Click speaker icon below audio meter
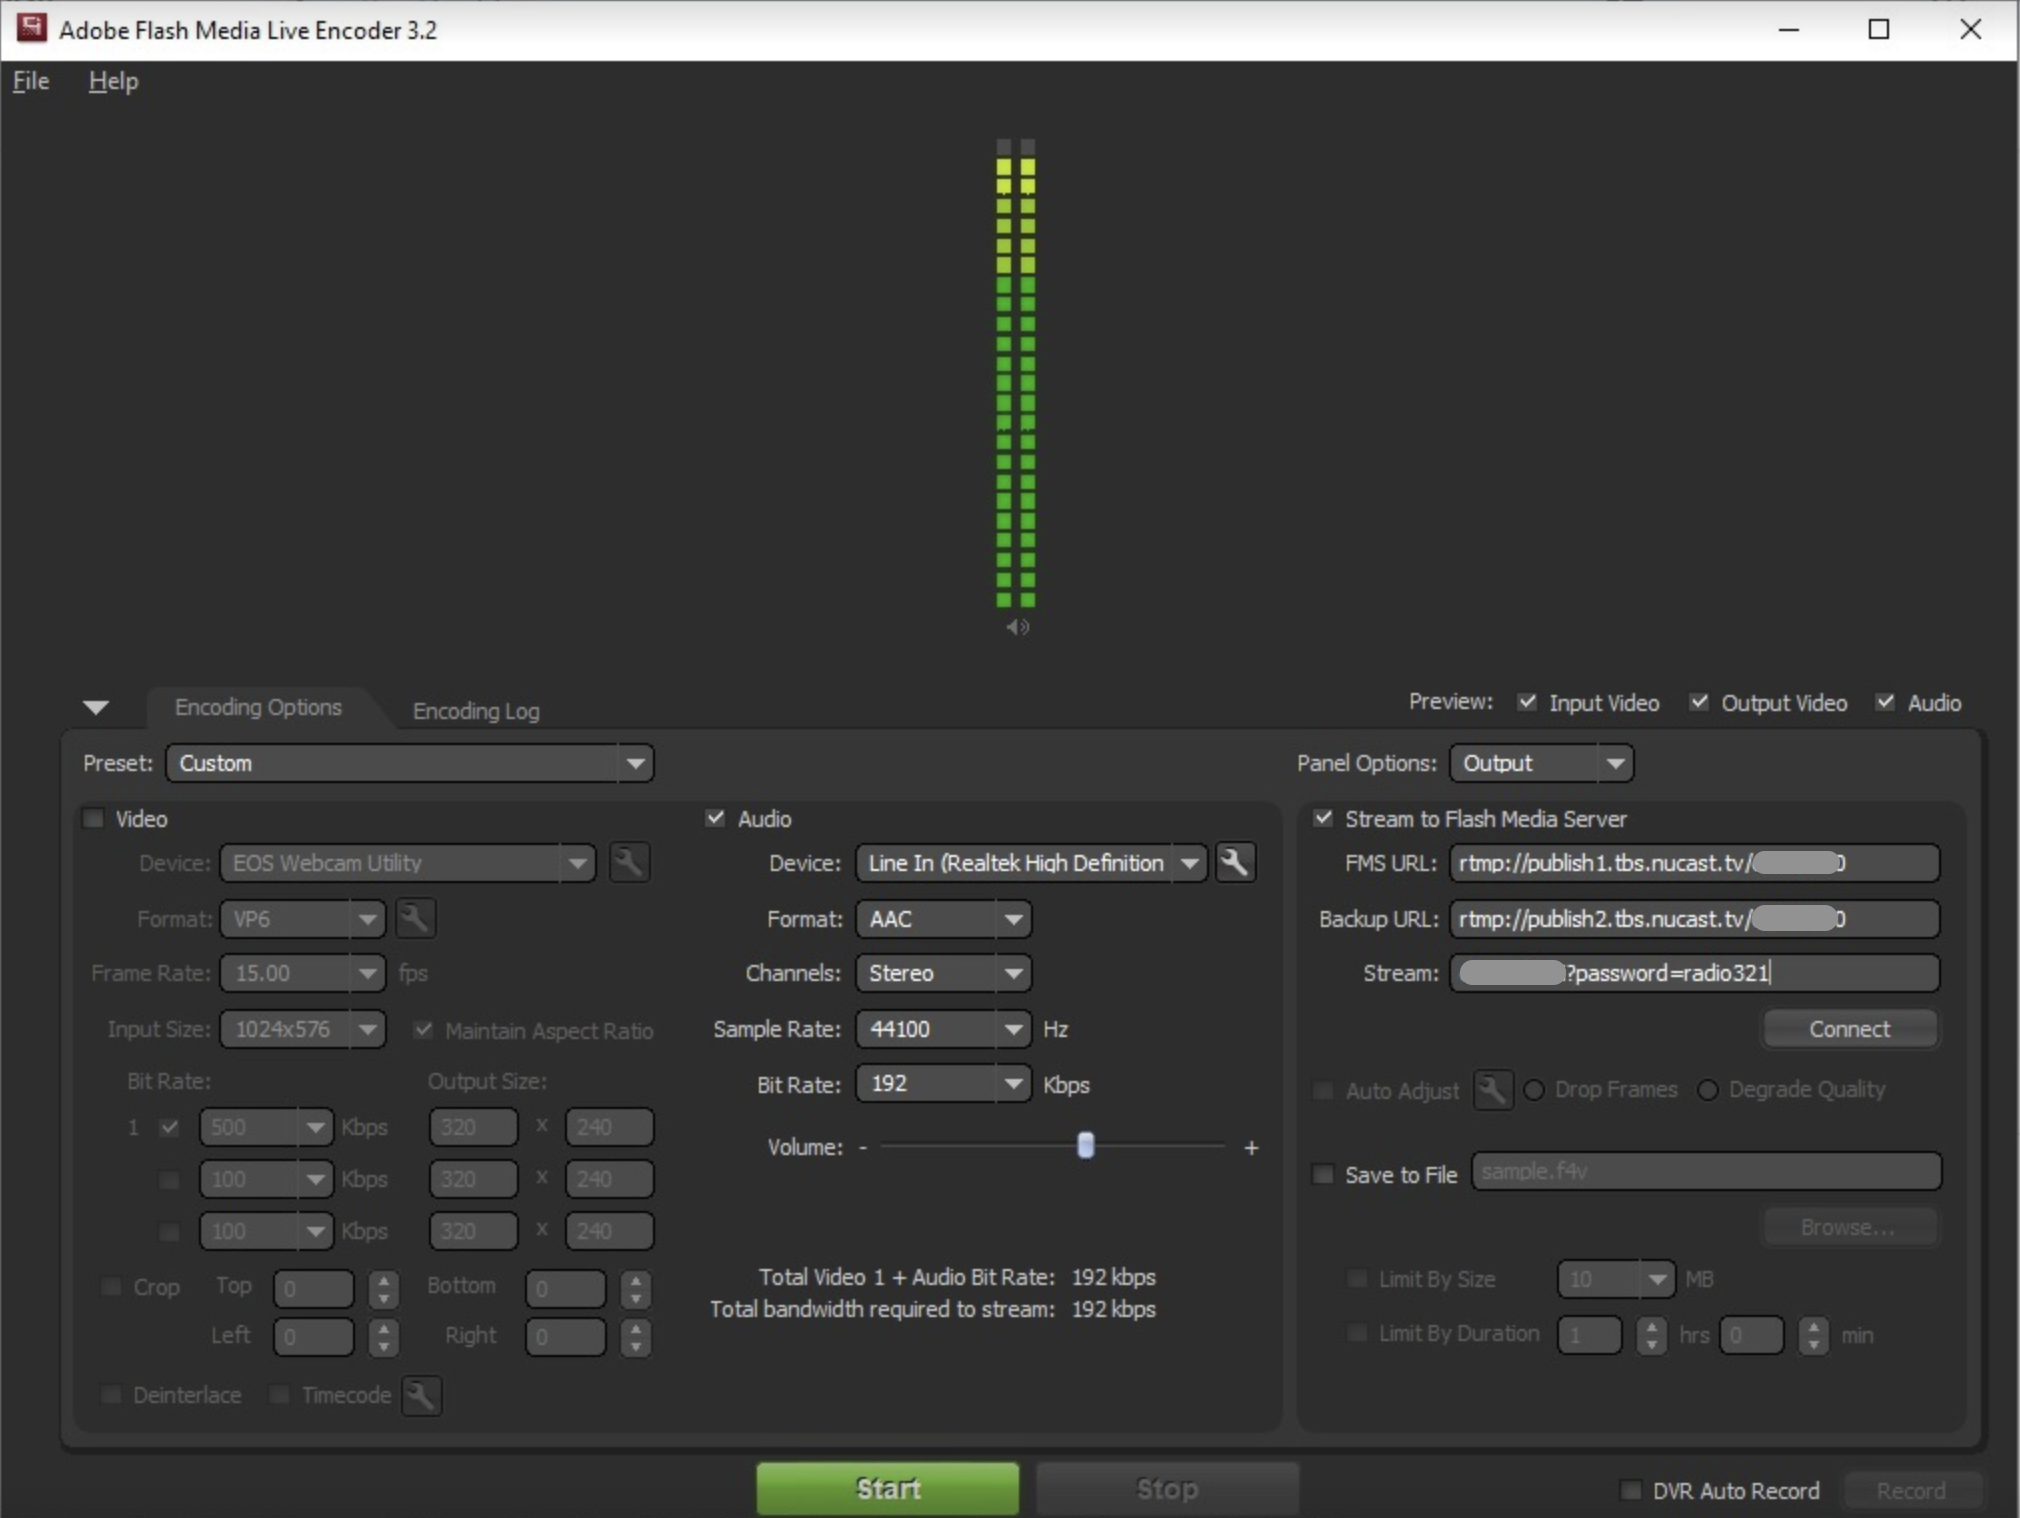Viewport: 2020px width, 1518px height. pyautogui.click(x=1017, y=627)
